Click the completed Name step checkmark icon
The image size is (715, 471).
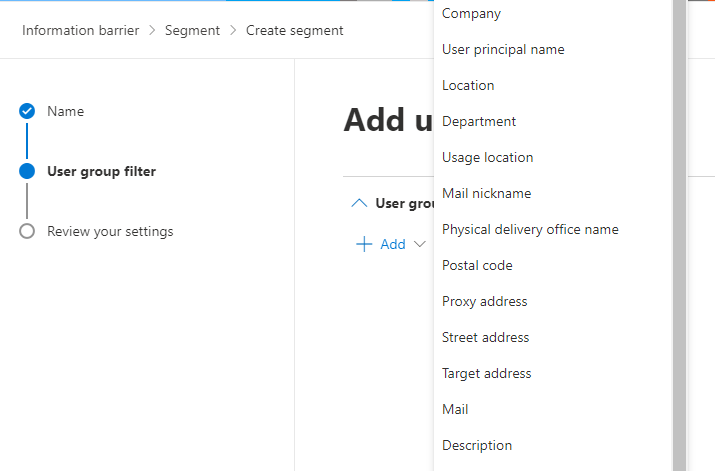pos(27,111)
